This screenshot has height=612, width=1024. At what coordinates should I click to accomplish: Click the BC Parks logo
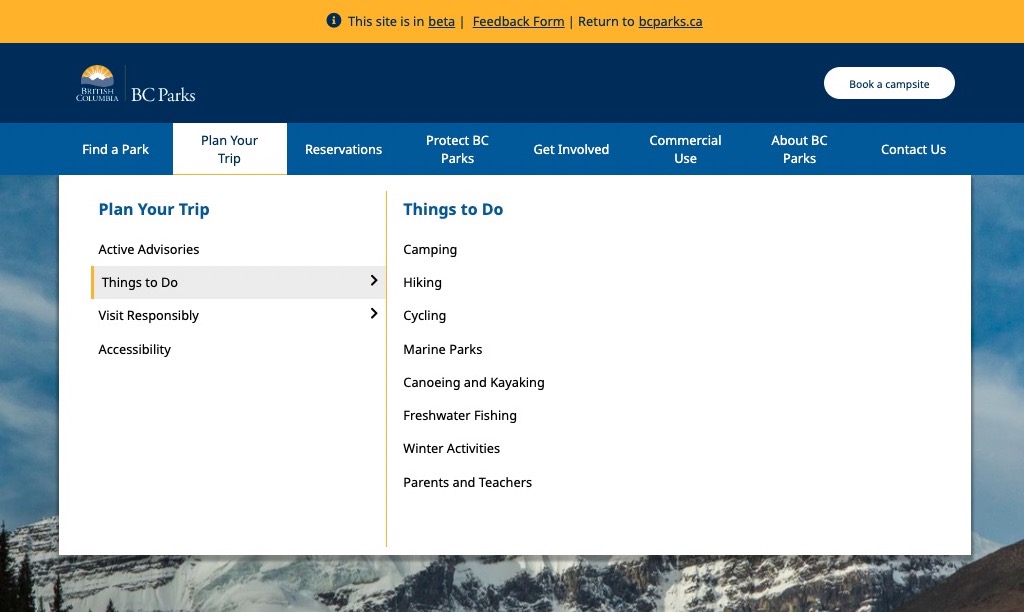136,84
